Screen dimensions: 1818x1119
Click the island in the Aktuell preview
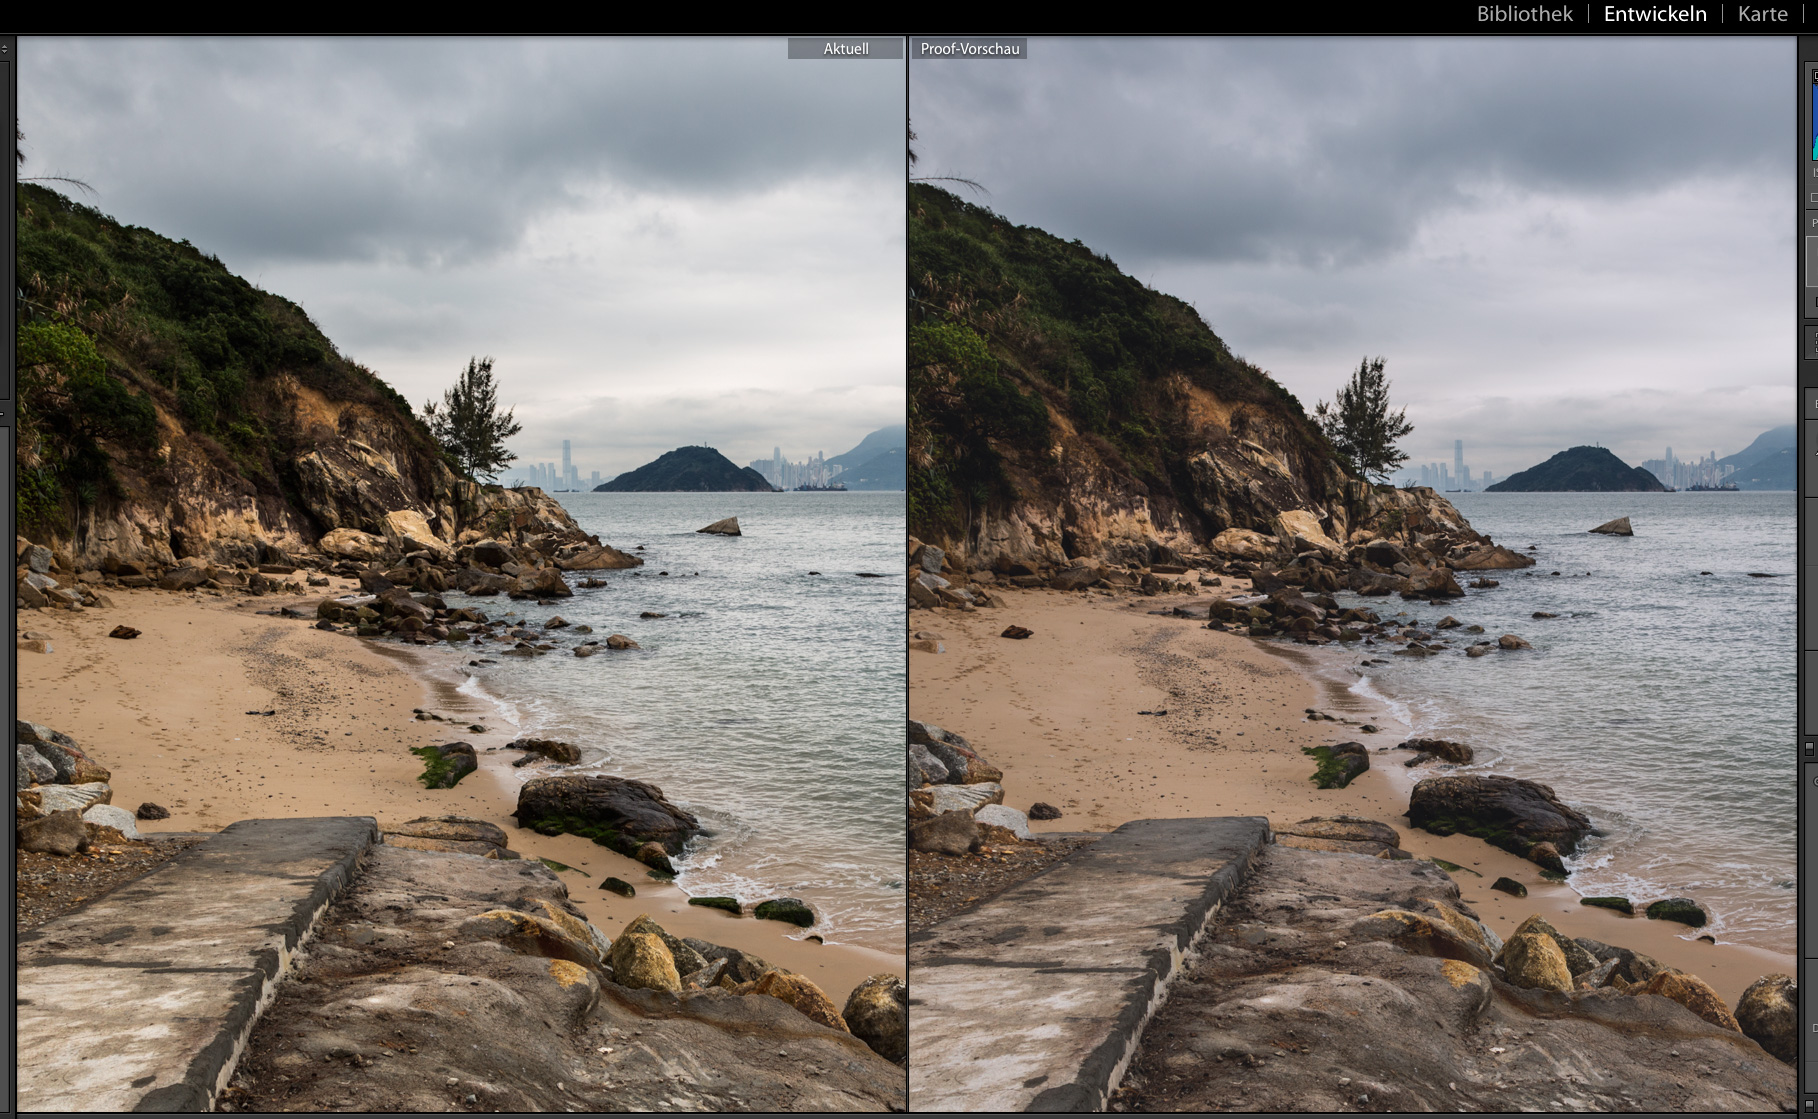(x=684, y=470)
